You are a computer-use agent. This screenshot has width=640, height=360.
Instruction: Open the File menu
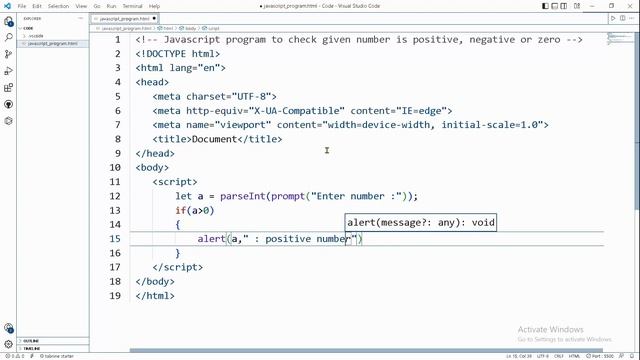[22, 6]
